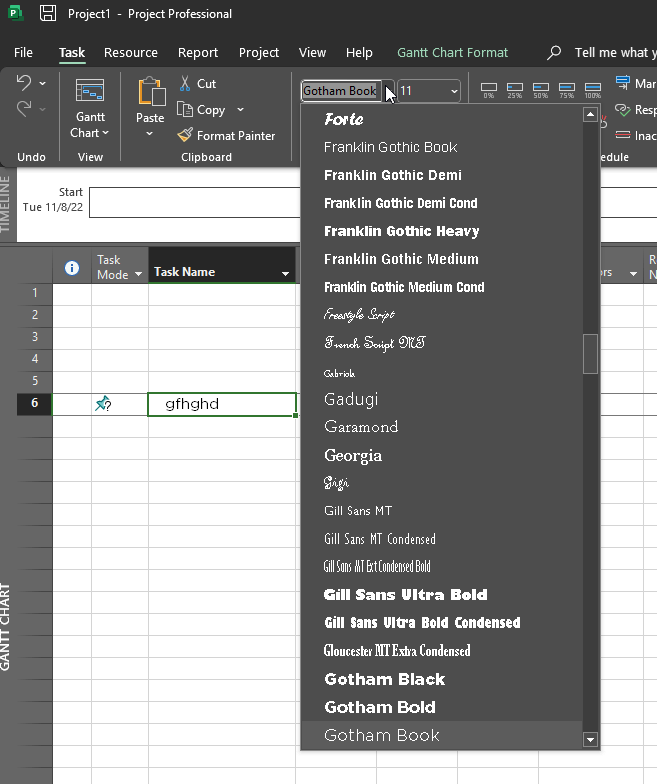Viewport: 657px width, 784px height.
Task: Choose highlighted Gotham Book font
Action: tap(442, 735)
